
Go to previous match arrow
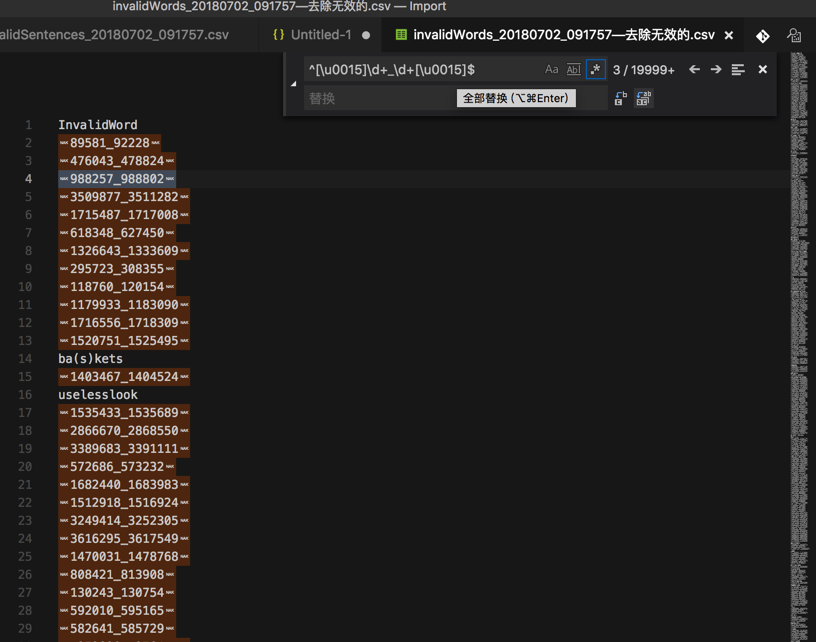click(x=694, y=69)
